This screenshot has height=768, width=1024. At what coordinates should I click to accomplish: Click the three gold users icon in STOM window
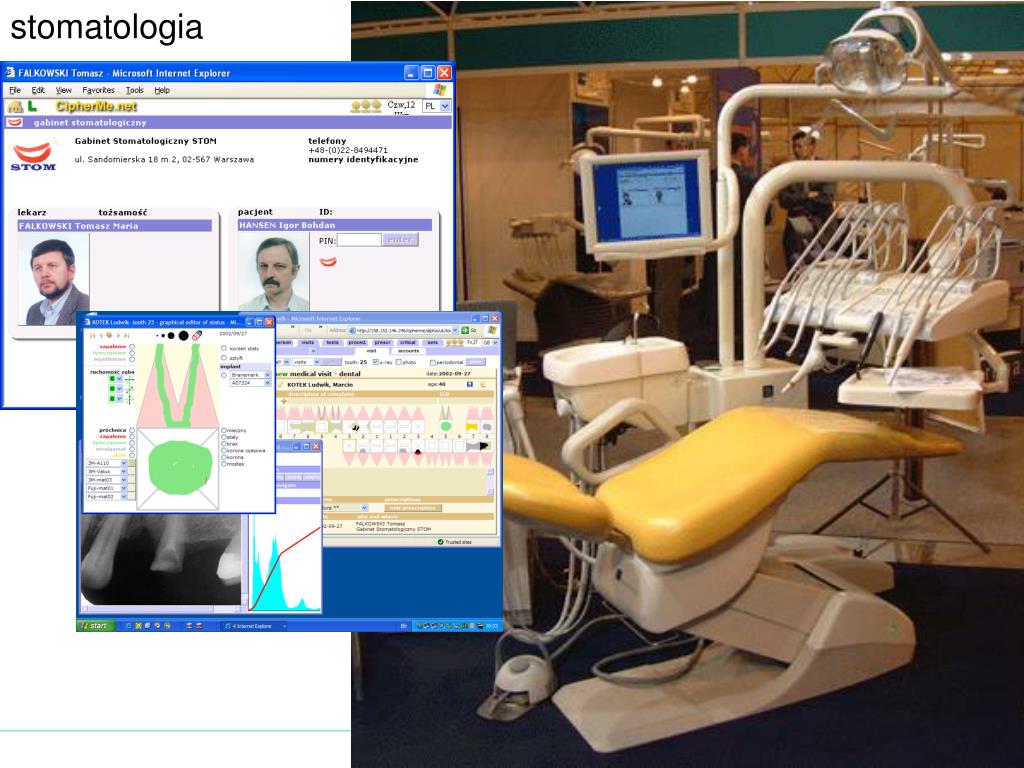(366, 106)
